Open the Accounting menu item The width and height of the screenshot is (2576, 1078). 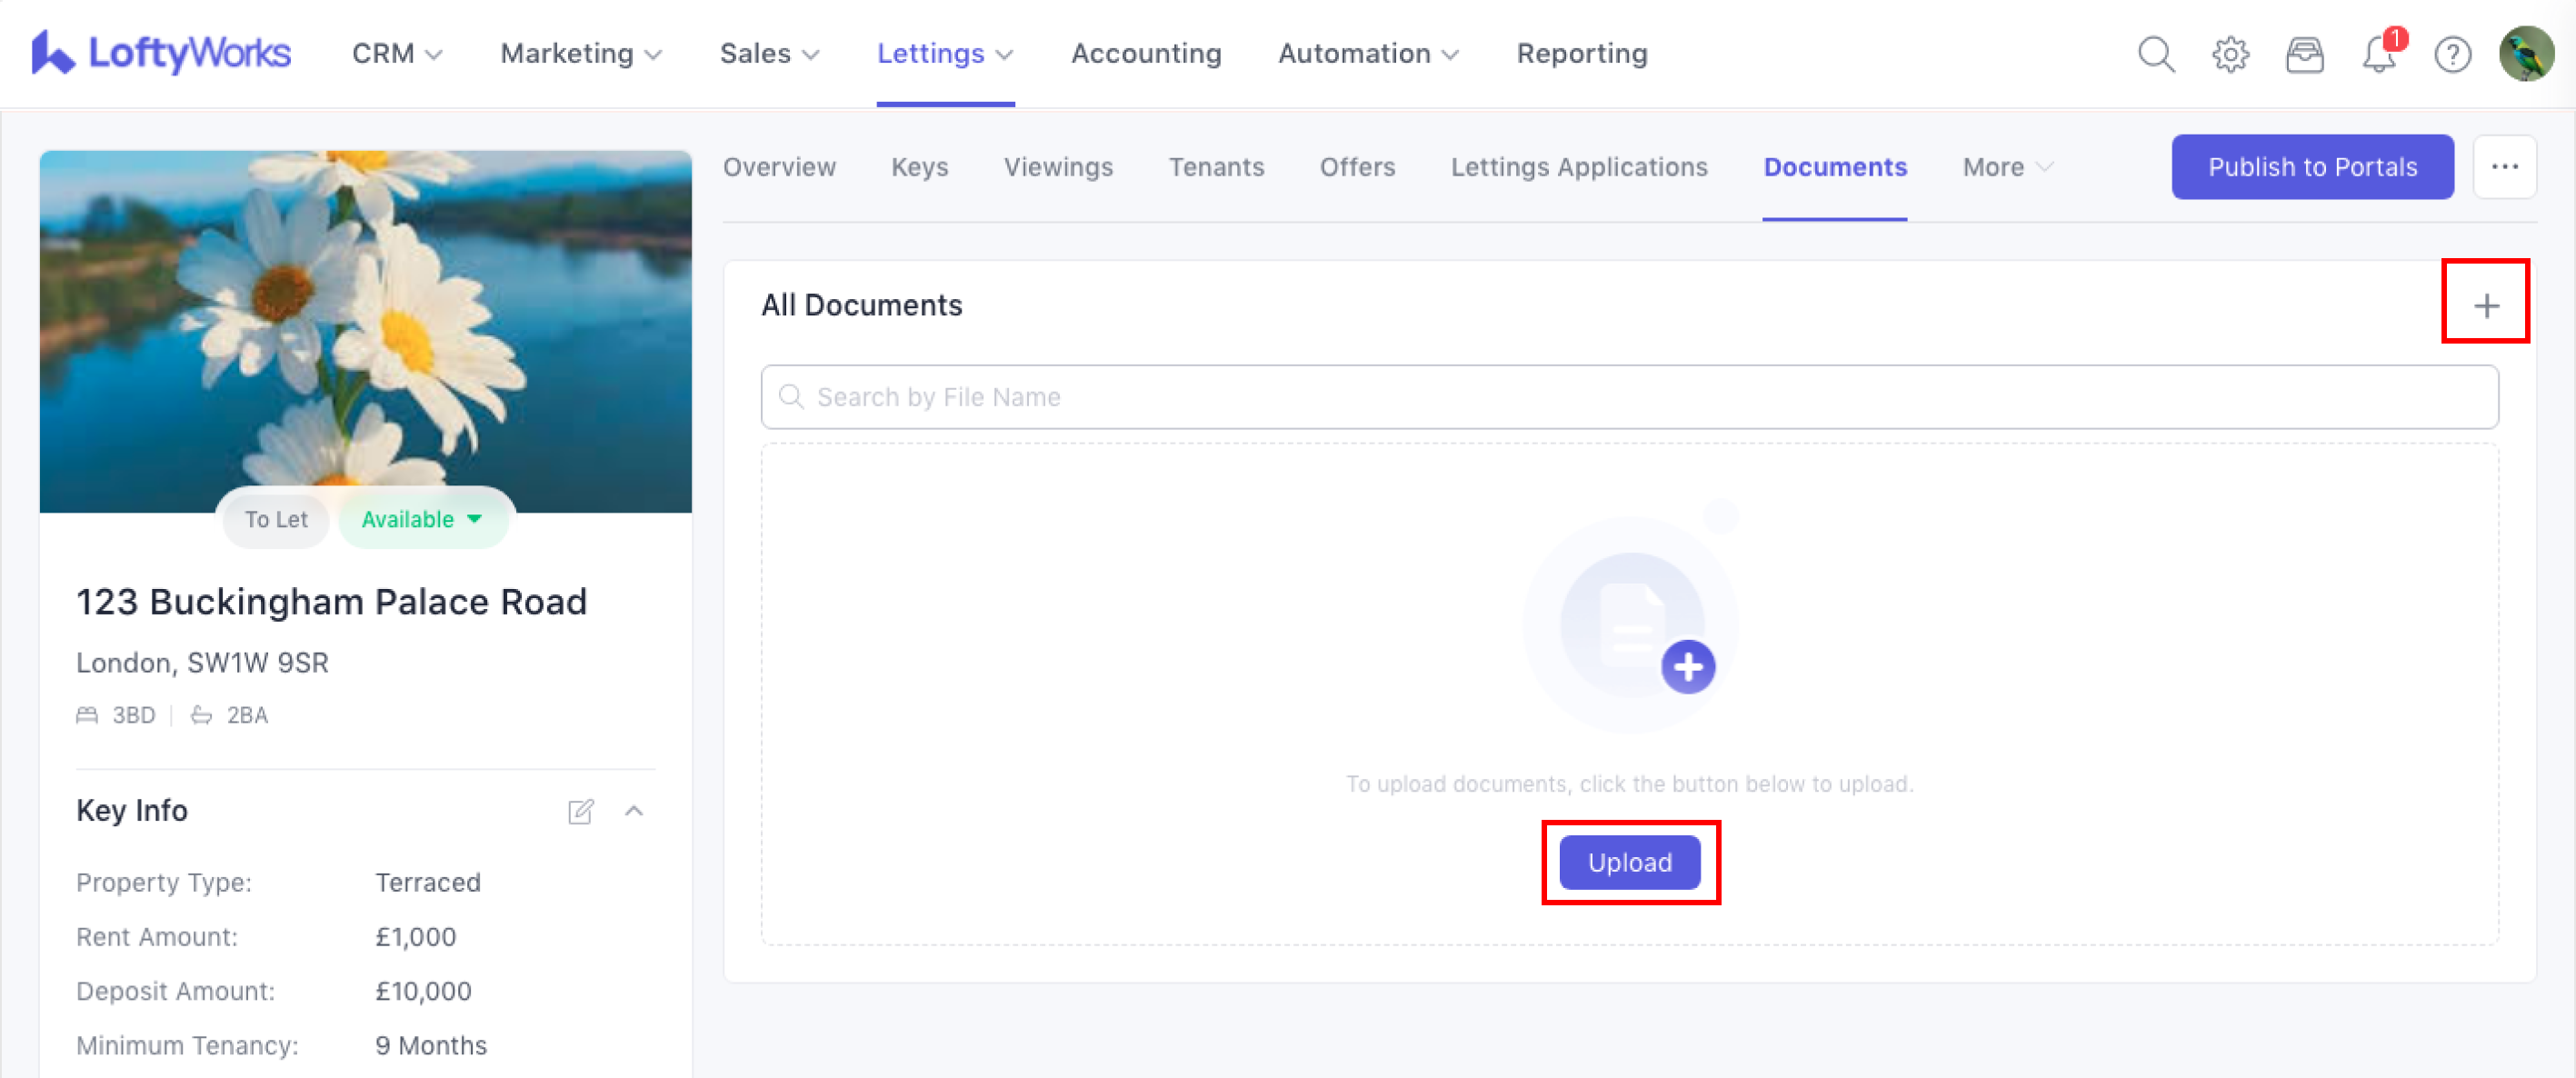(1146, 53)
